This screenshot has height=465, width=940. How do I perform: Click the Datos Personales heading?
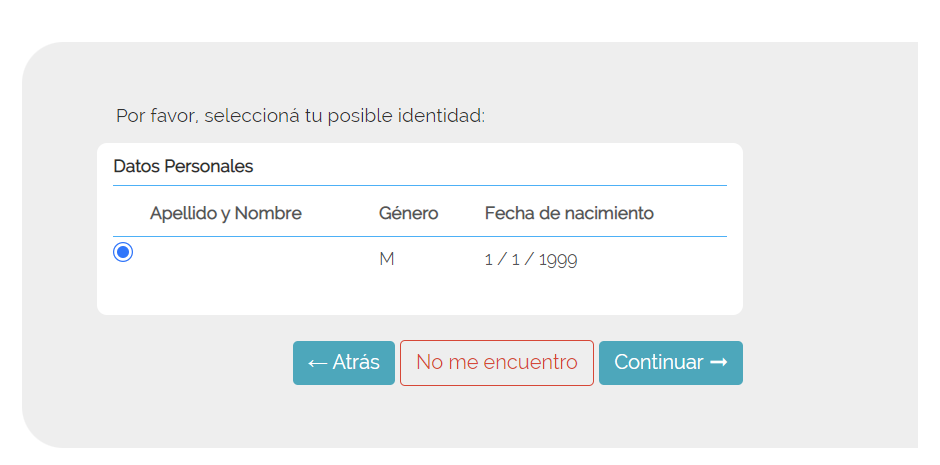[183, 166]
